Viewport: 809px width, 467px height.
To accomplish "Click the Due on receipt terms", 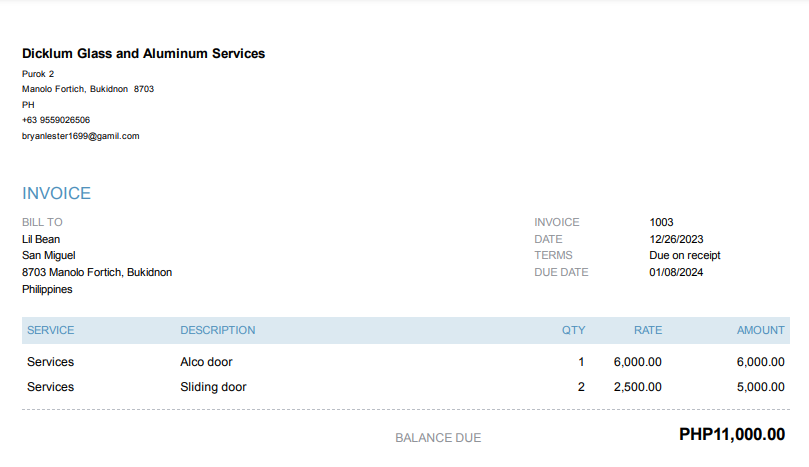I will 684,255.
